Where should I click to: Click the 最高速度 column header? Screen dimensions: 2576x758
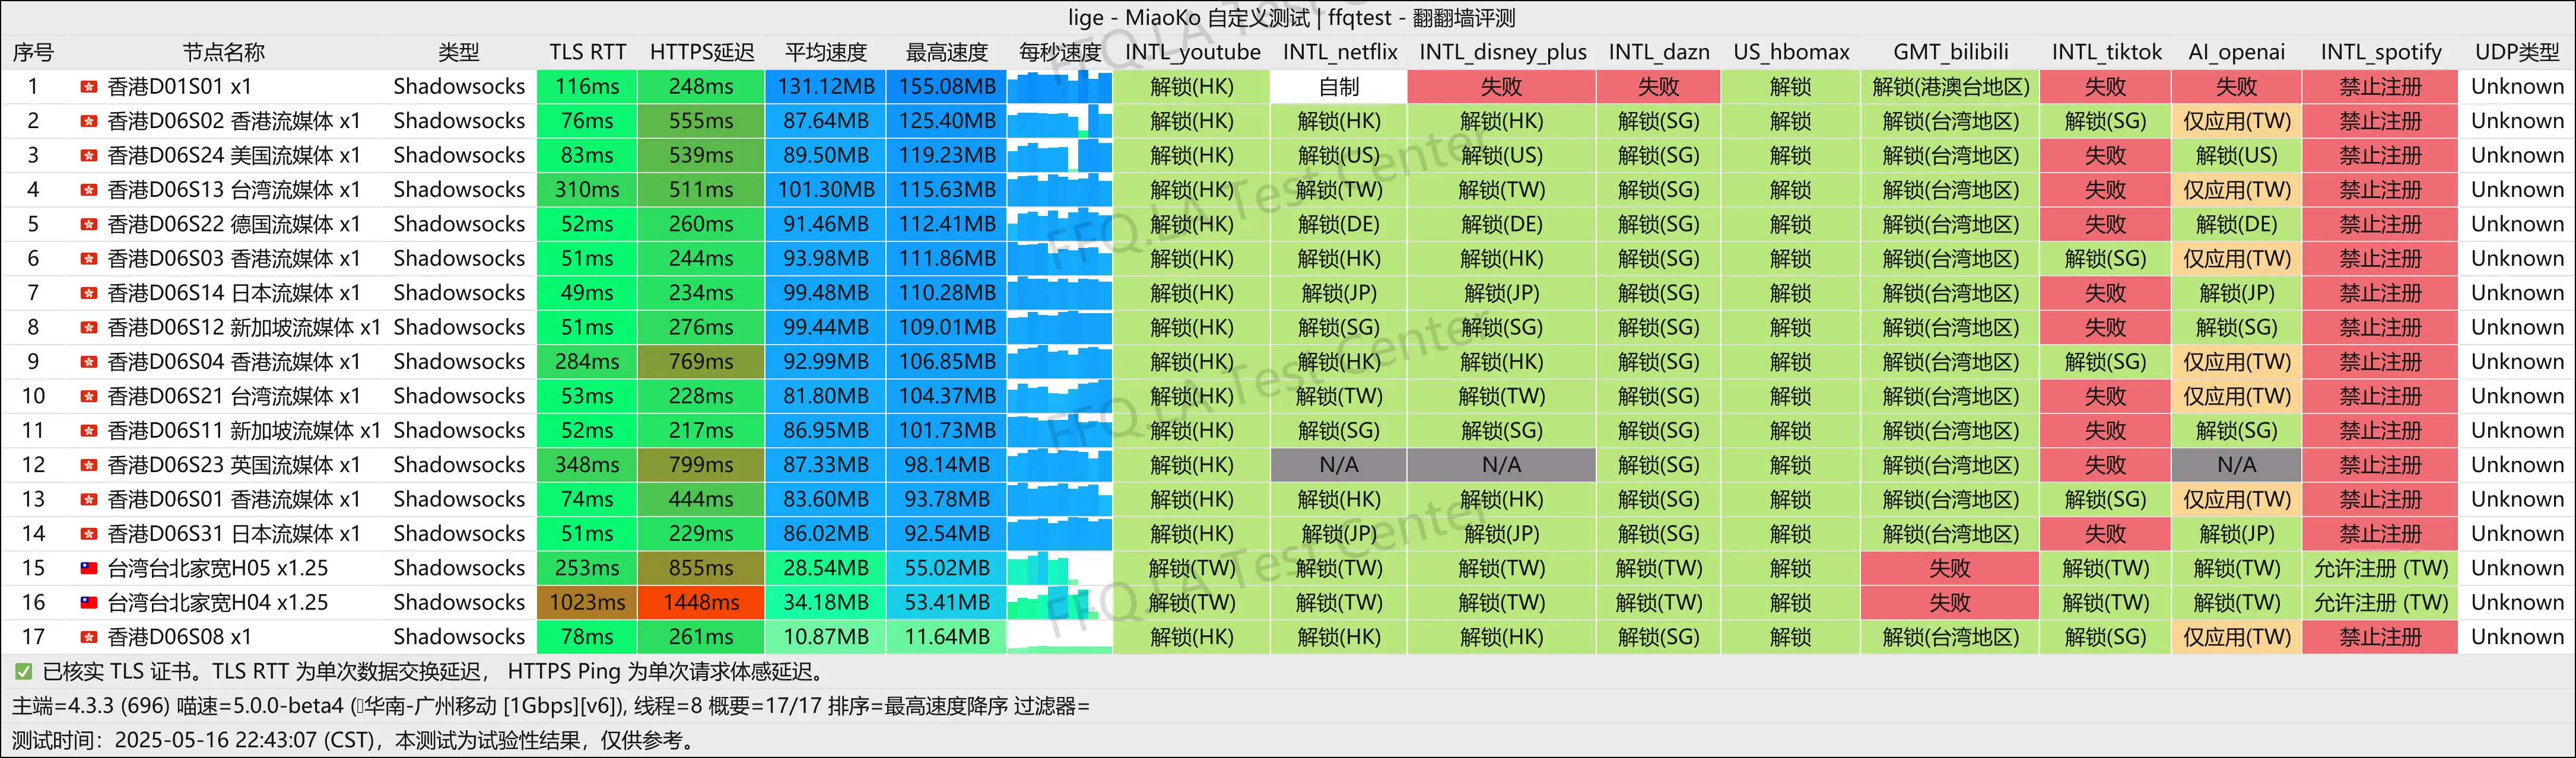947,52
